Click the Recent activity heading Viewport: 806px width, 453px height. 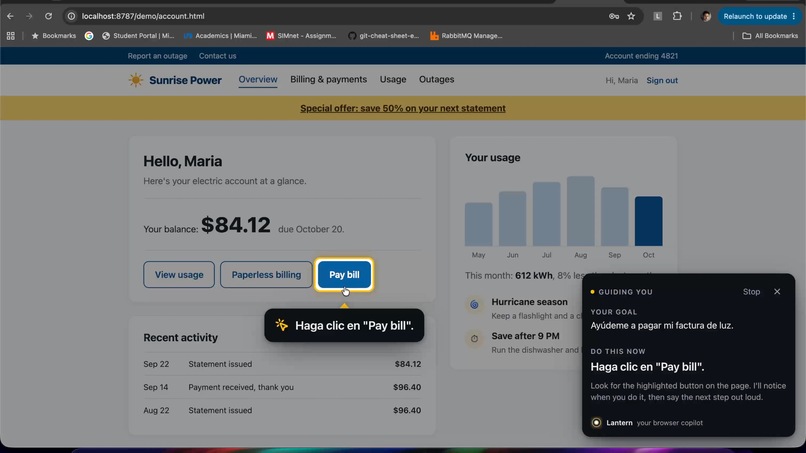click(x=180, y=337)
